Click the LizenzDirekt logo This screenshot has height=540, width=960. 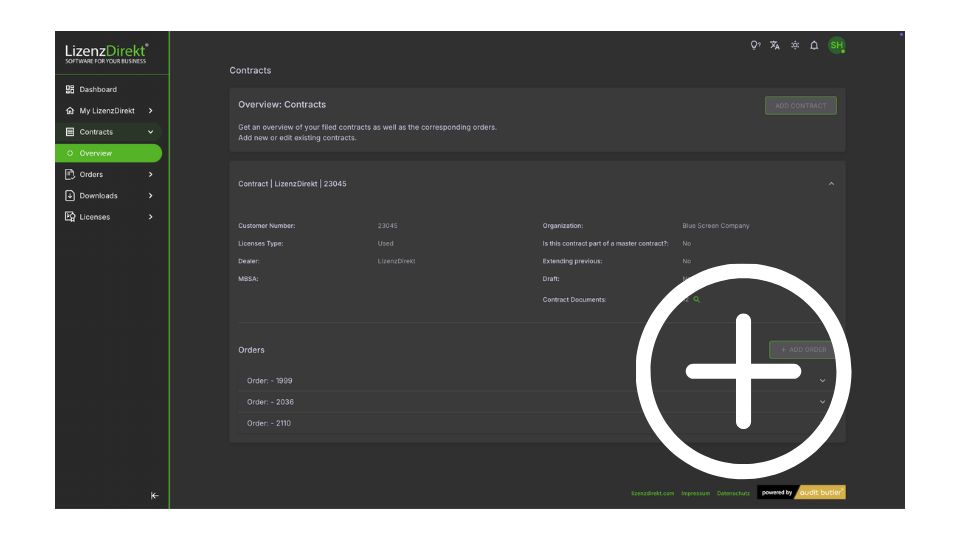tap(107, 53)
